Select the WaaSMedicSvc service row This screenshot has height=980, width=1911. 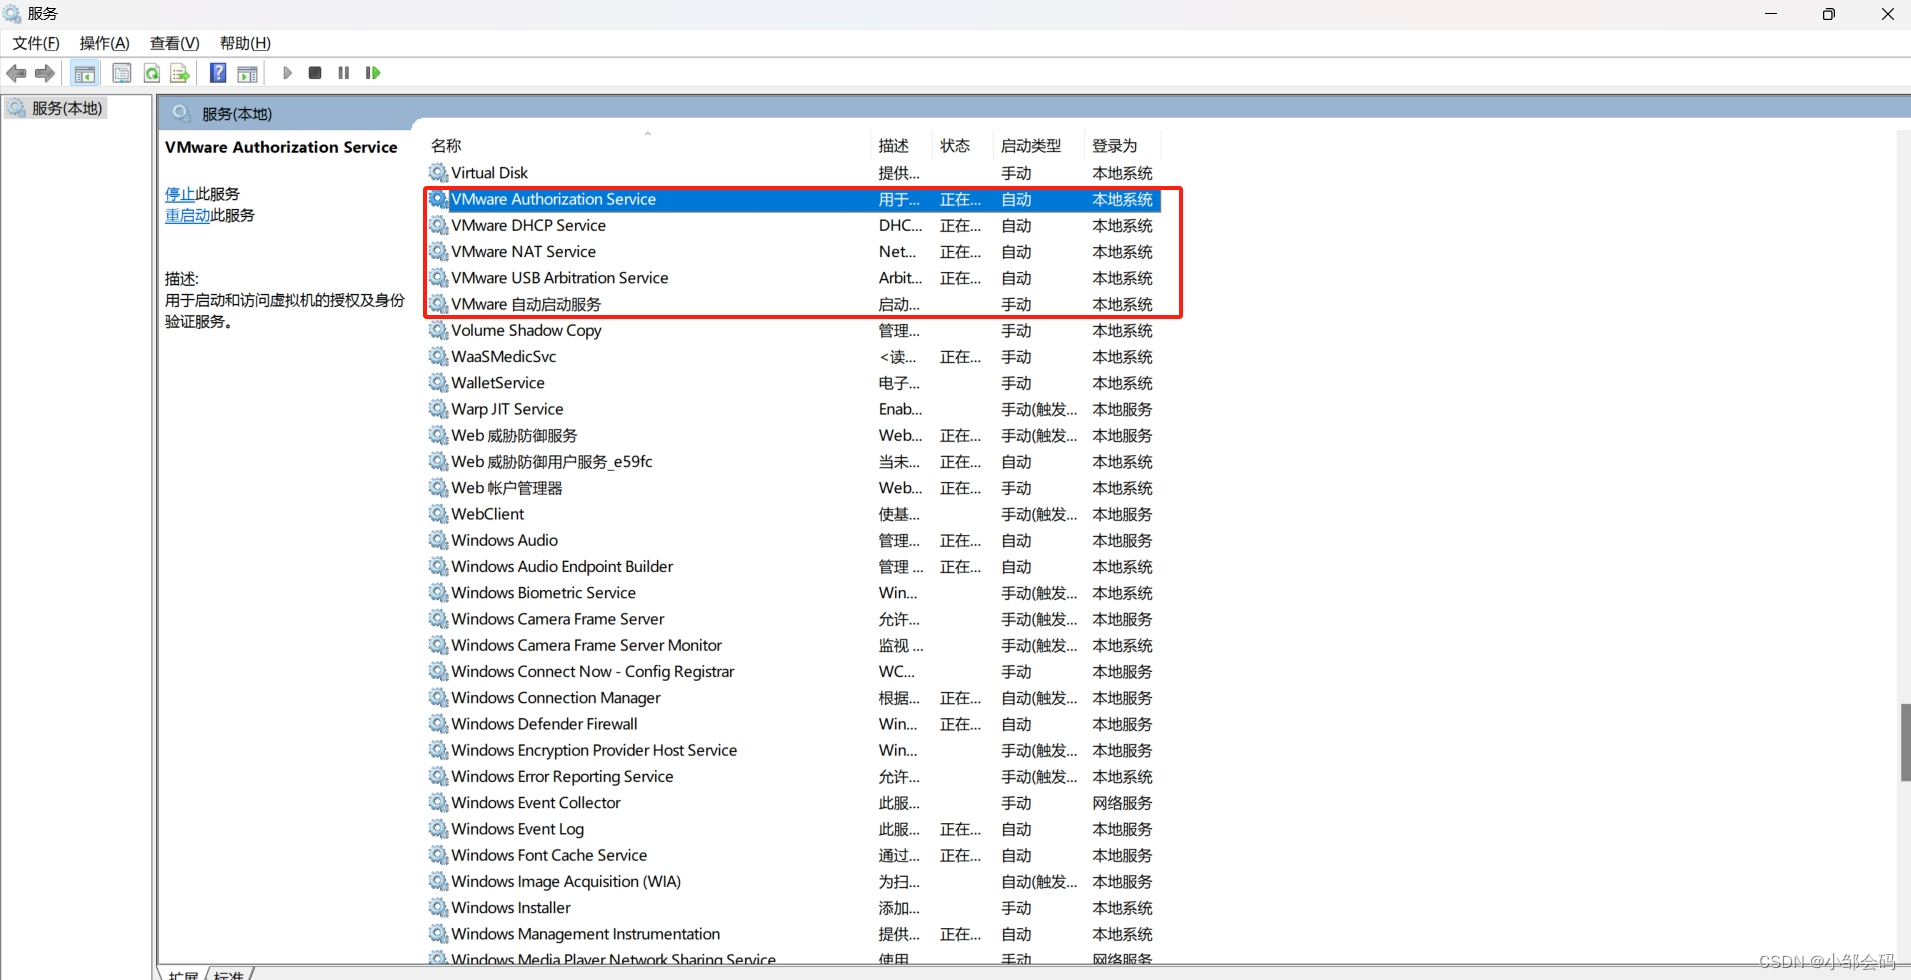[x=793, y=357]
